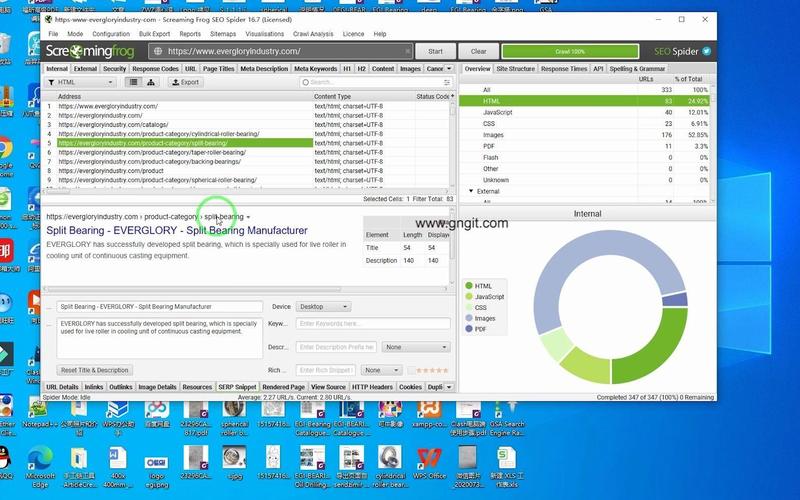Open the HTML filter dropdown
This screenshot has height=500, width=800.
[81, 82]
